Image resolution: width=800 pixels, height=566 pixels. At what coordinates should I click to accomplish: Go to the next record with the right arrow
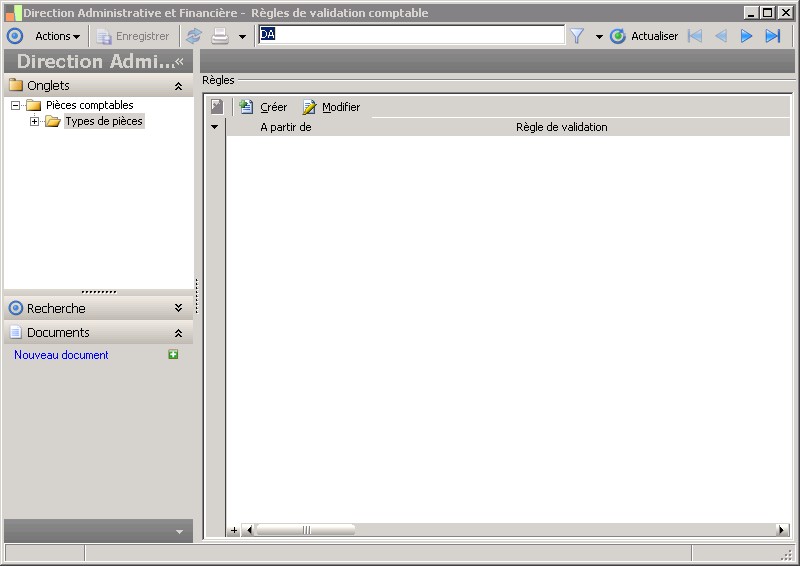(746, 36)
